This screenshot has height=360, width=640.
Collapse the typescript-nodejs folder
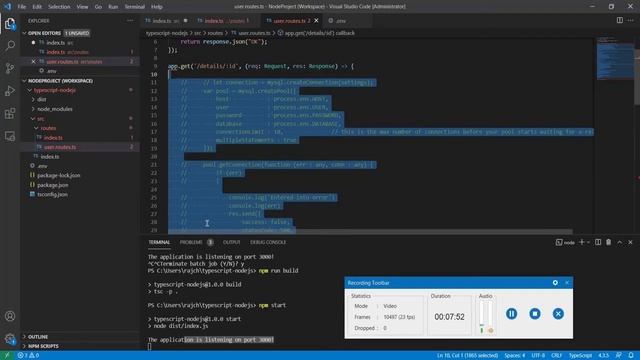pyautogui.click(x=29, y=90)
